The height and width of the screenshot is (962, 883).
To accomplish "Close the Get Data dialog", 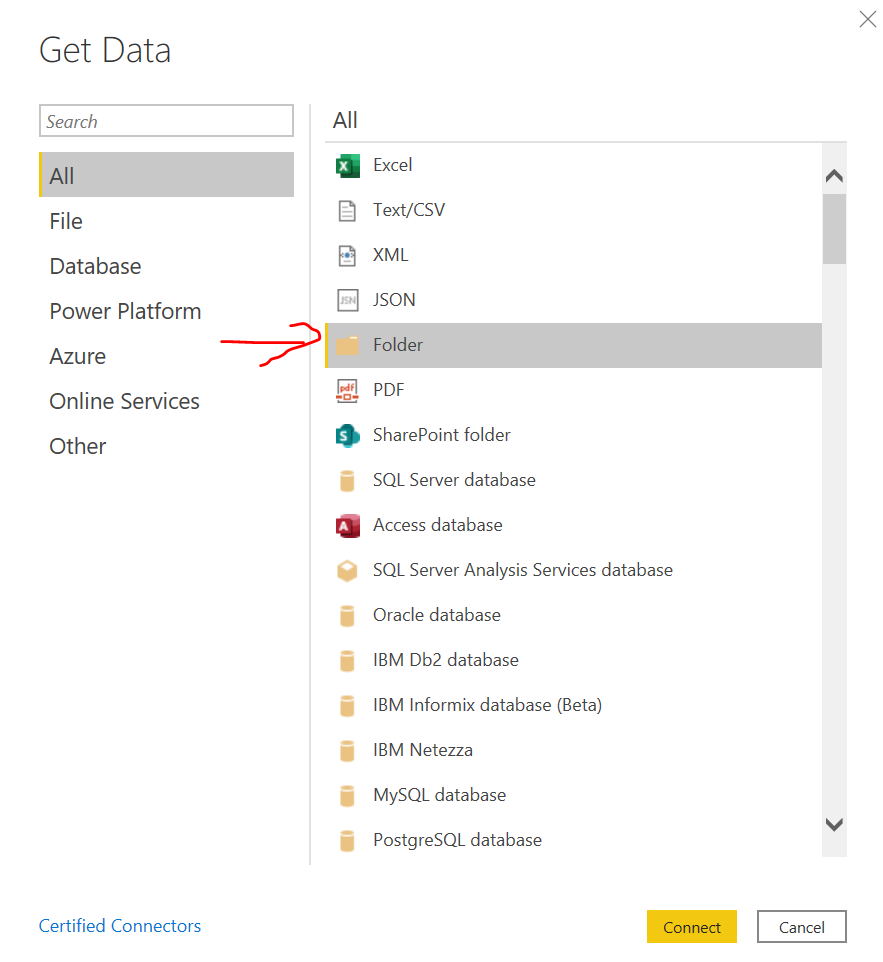I will click(x=868, y=19).
